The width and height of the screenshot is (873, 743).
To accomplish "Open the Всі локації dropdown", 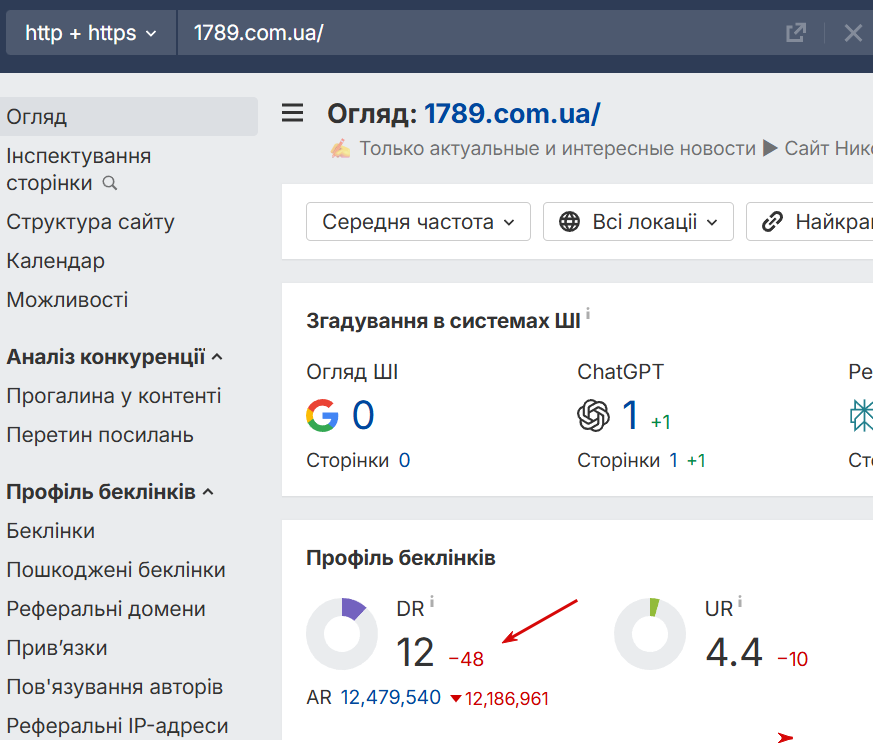I will click(638, 222).
